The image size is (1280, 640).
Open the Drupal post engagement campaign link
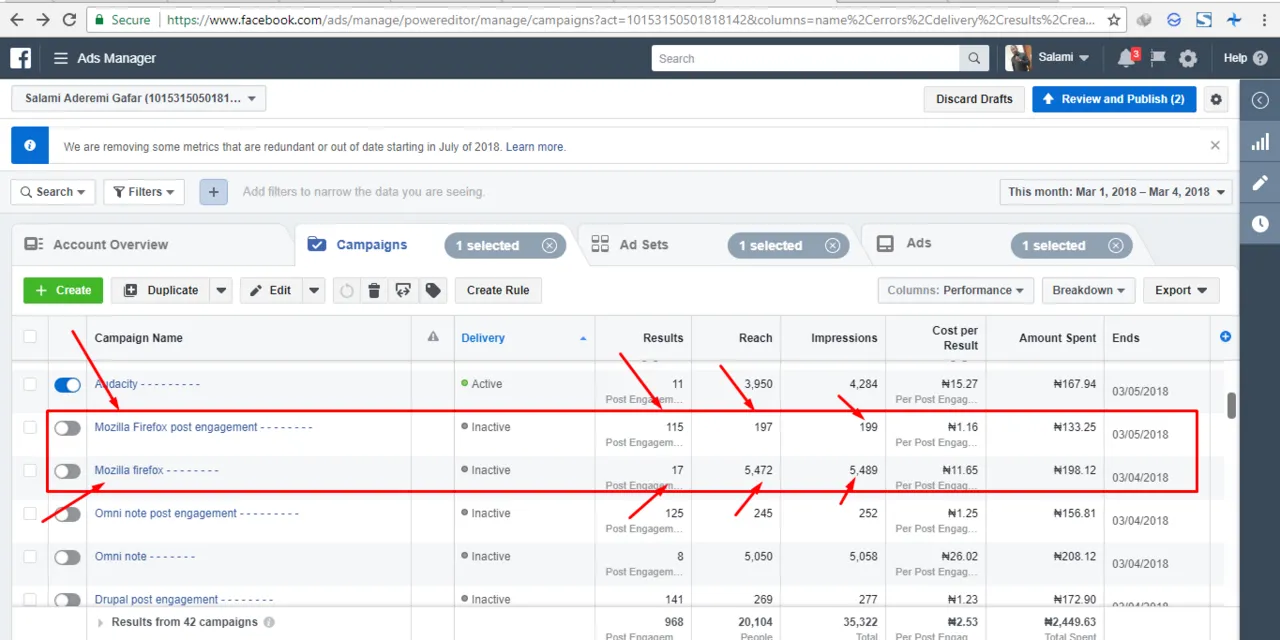pyautogui.click(x=184, y=600)
